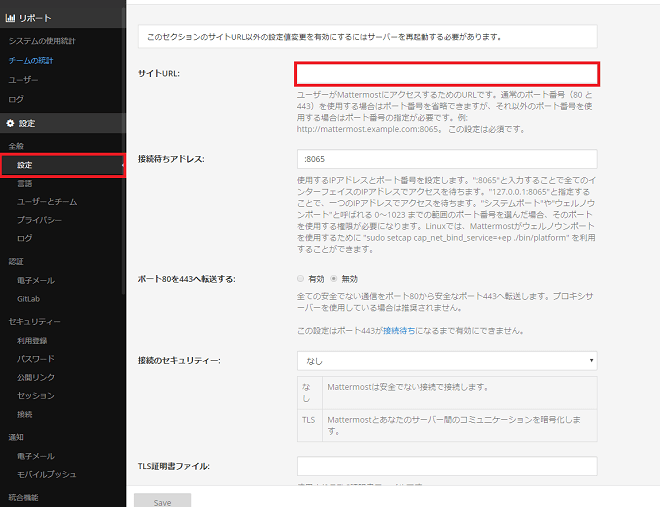The width and height of the screenshot is (660, 507).
Task: Click the bar chart icon beside リポート
Action: [10, 18]
